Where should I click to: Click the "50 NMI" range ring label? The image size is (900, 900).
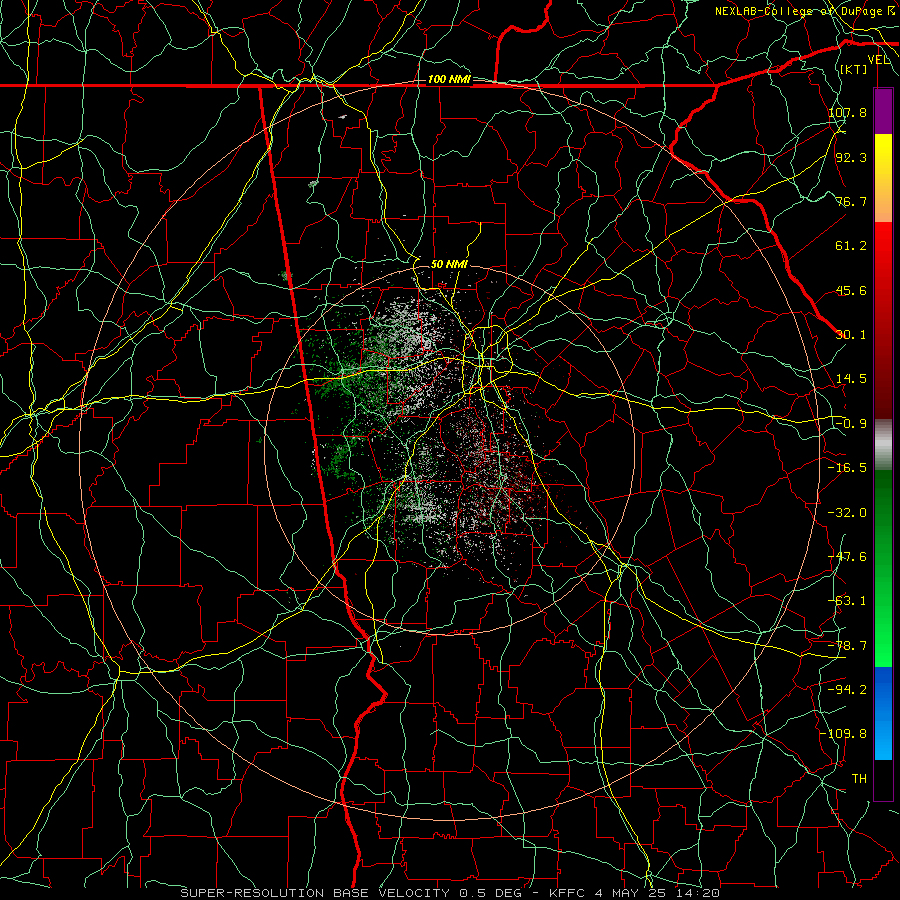coord(449,264)
